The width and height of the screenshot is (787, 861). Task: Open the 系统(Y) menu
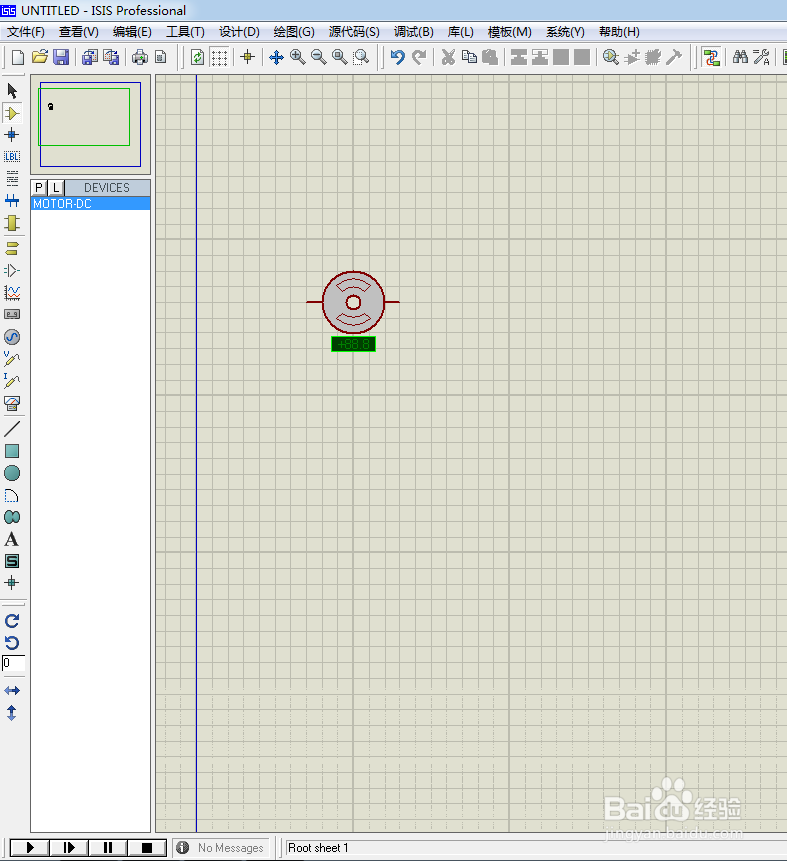pos(565,32)
